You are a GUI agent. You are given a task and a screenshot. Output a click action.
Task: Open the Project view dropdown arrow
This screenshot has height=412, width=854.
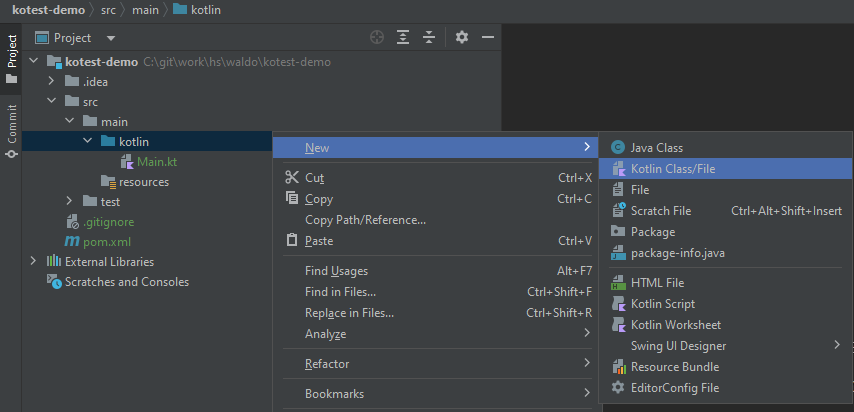(x=111, y=38)
